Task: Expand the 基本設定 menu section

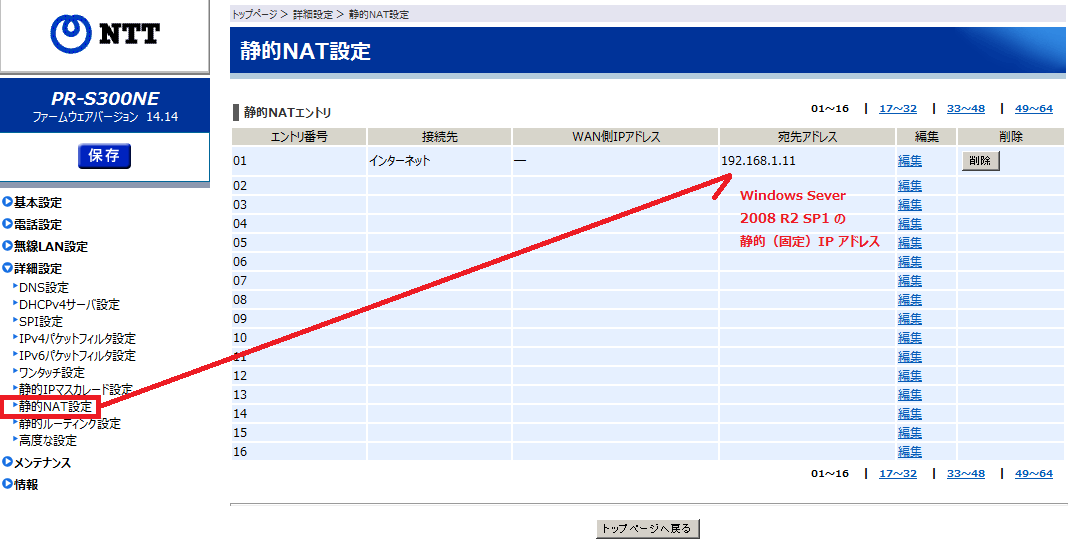Action: point(37,203)
